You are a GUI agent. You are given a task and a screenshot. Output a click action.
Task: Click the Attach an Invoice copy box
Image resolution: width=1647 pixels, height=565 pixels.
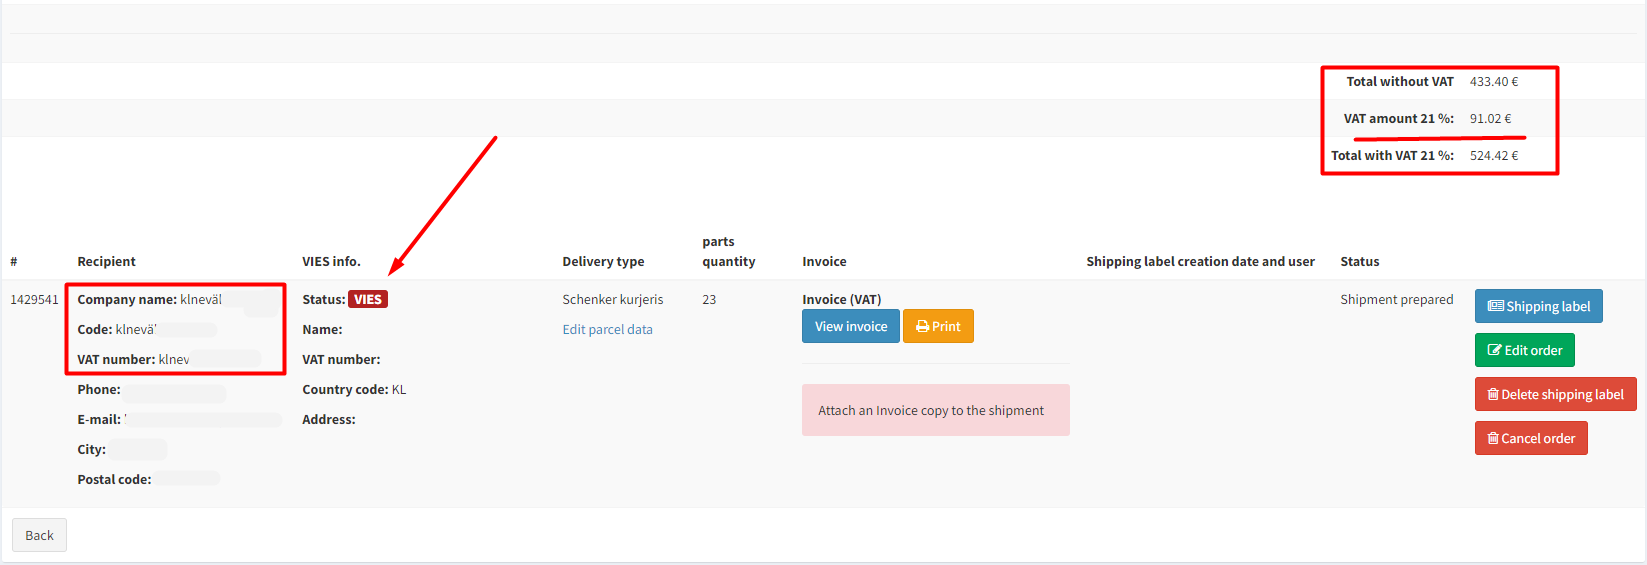coord(935,411)
